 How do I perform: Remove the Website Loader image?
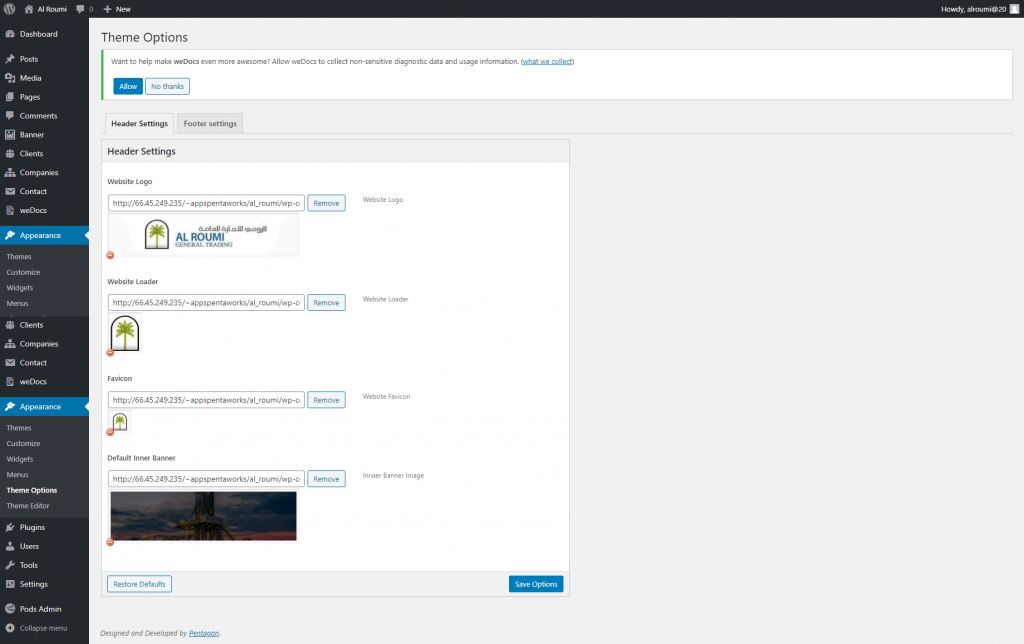(x=327, y=302)
